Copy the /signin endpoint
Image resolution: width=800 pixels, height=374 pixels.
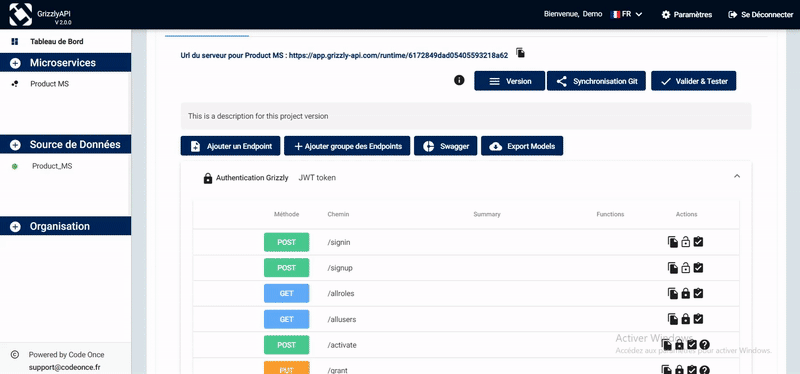point(673,242)
